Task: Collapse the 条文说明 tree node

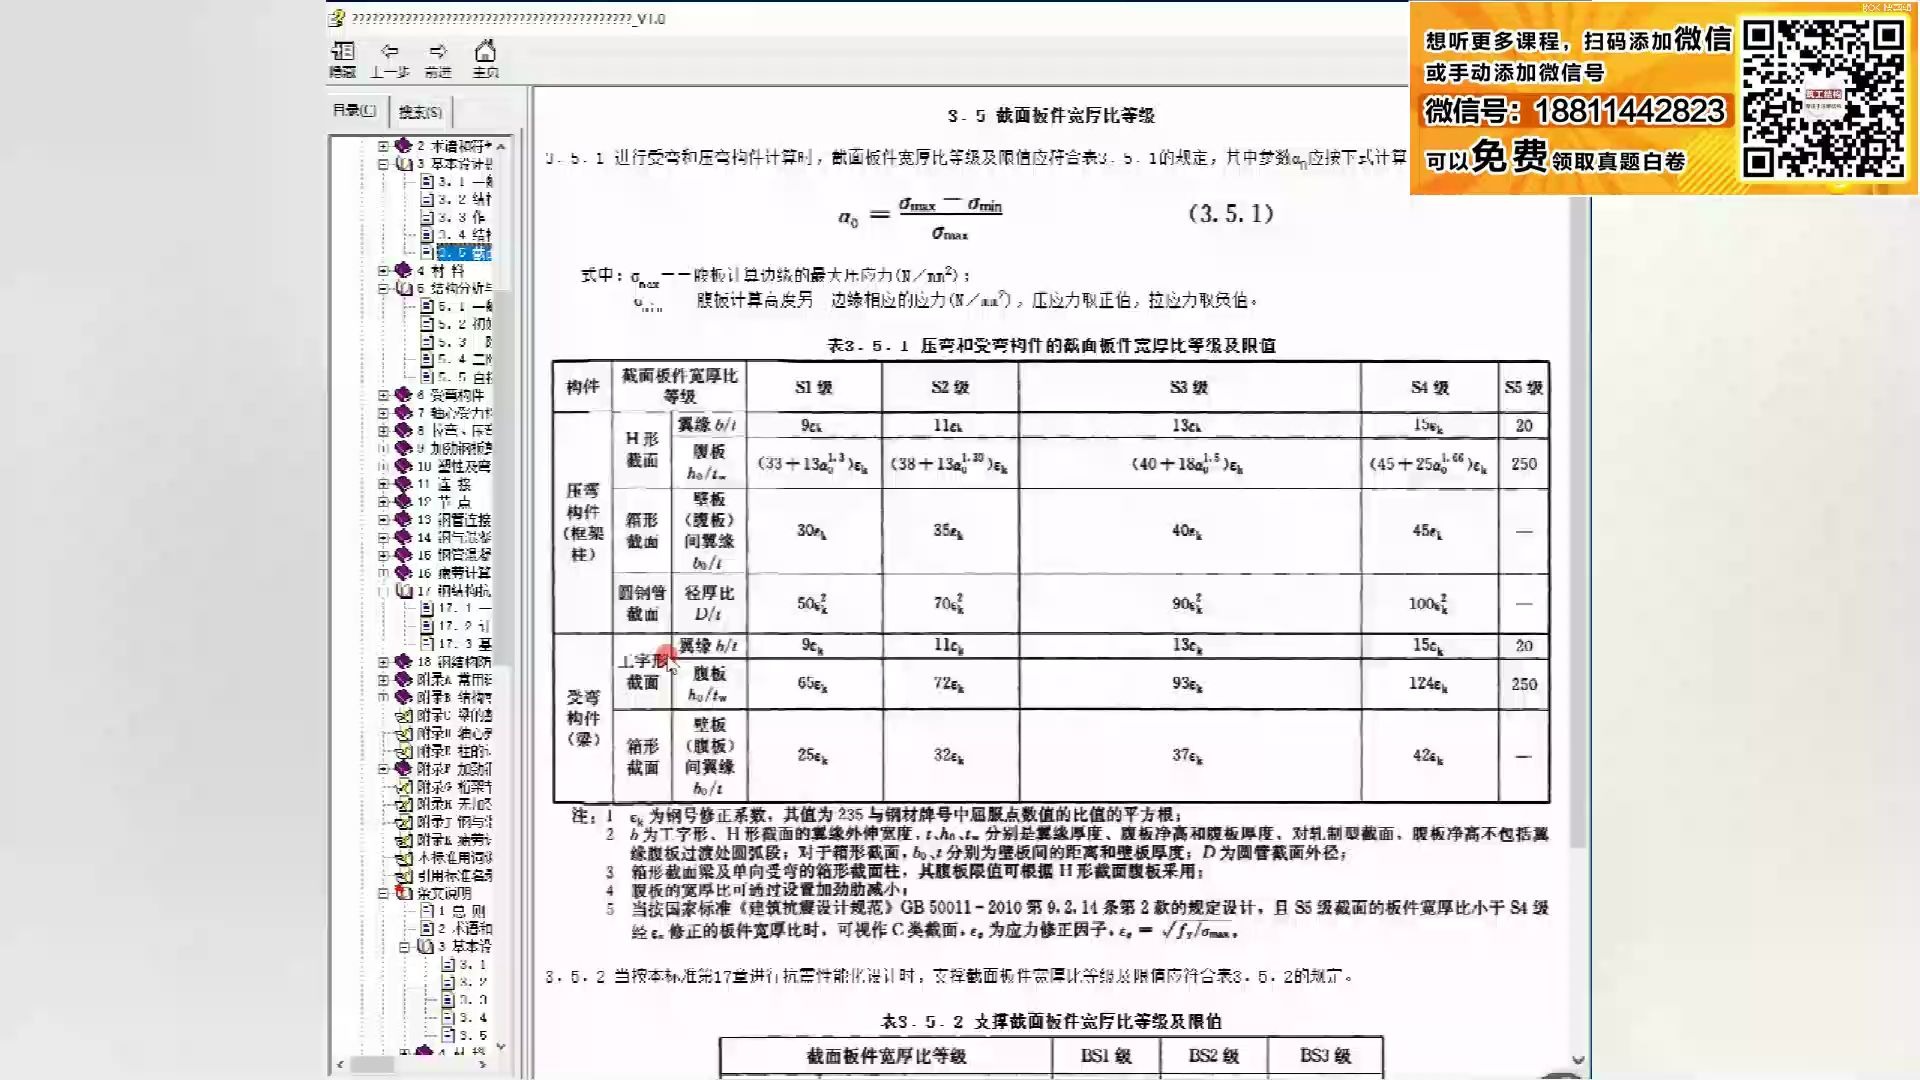Action: 383,893
